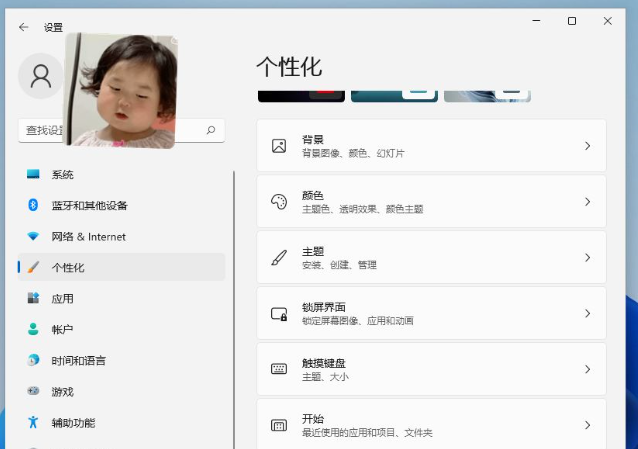638x449 pixels.
Task: Click the Bluetooth icon for 蓝牙和其他设备
Action: [x=33, y=205]
